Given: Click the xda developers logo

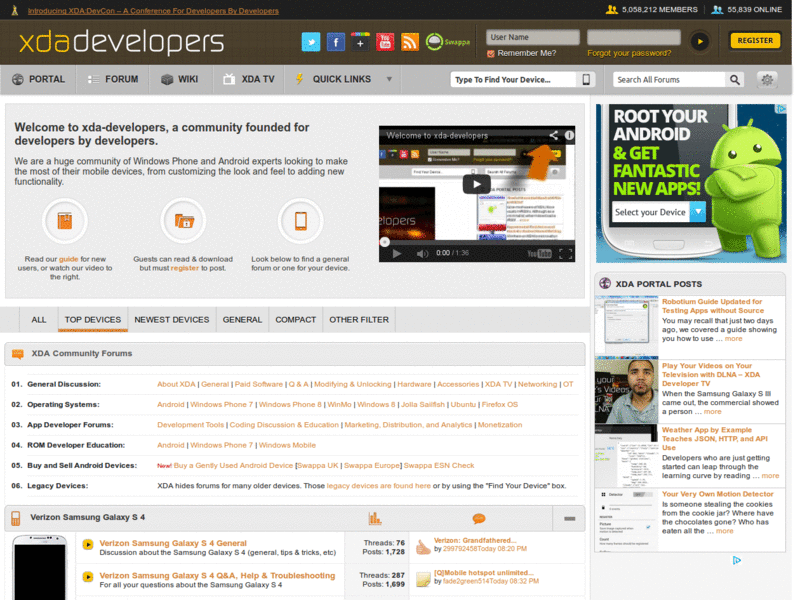Looking at the screenshot, I should click(x=121, y=42).
